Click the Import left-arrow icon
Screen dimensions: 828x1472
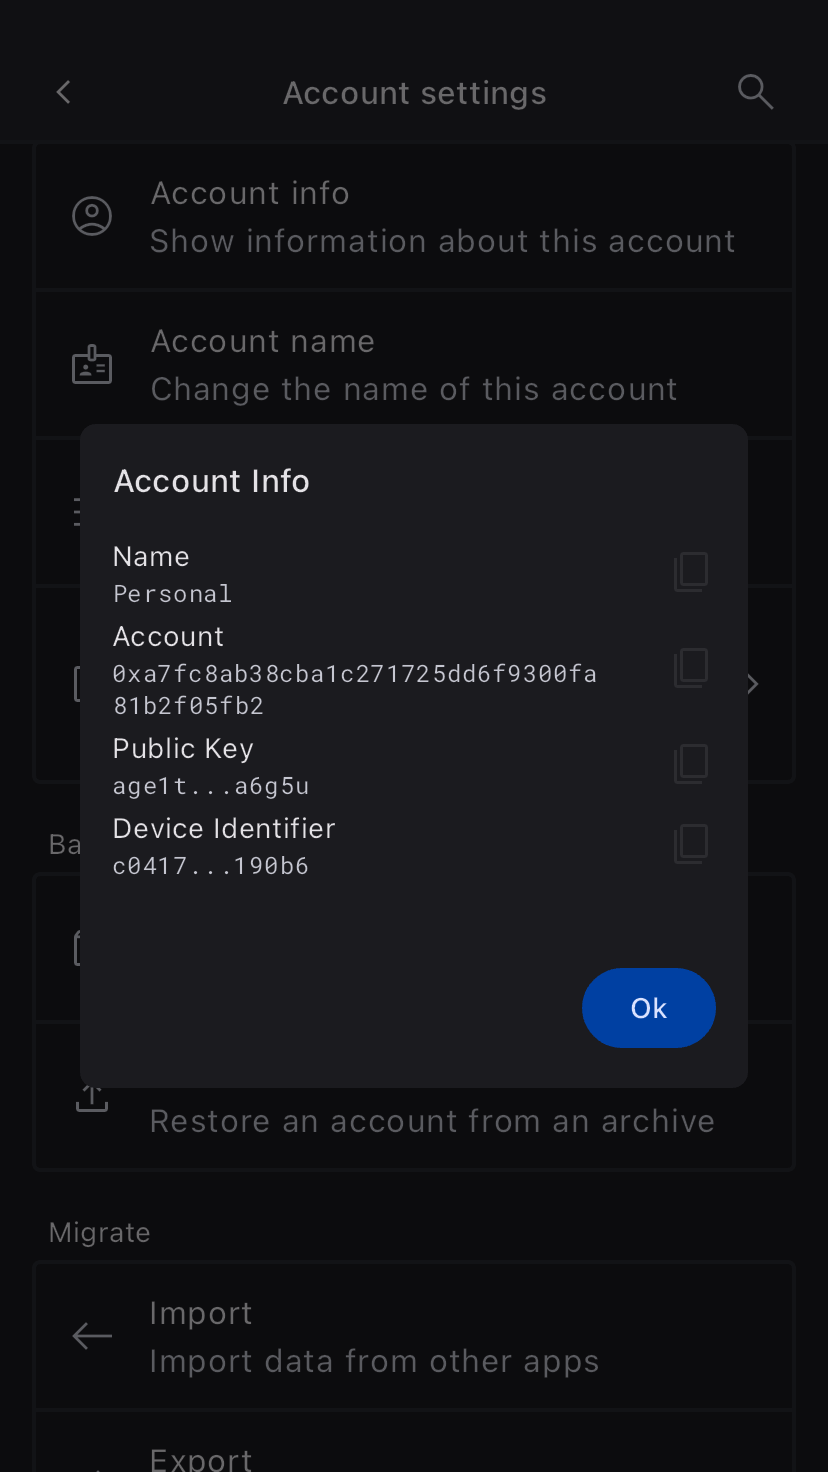pyautogui.click(x=92, y=1336)
